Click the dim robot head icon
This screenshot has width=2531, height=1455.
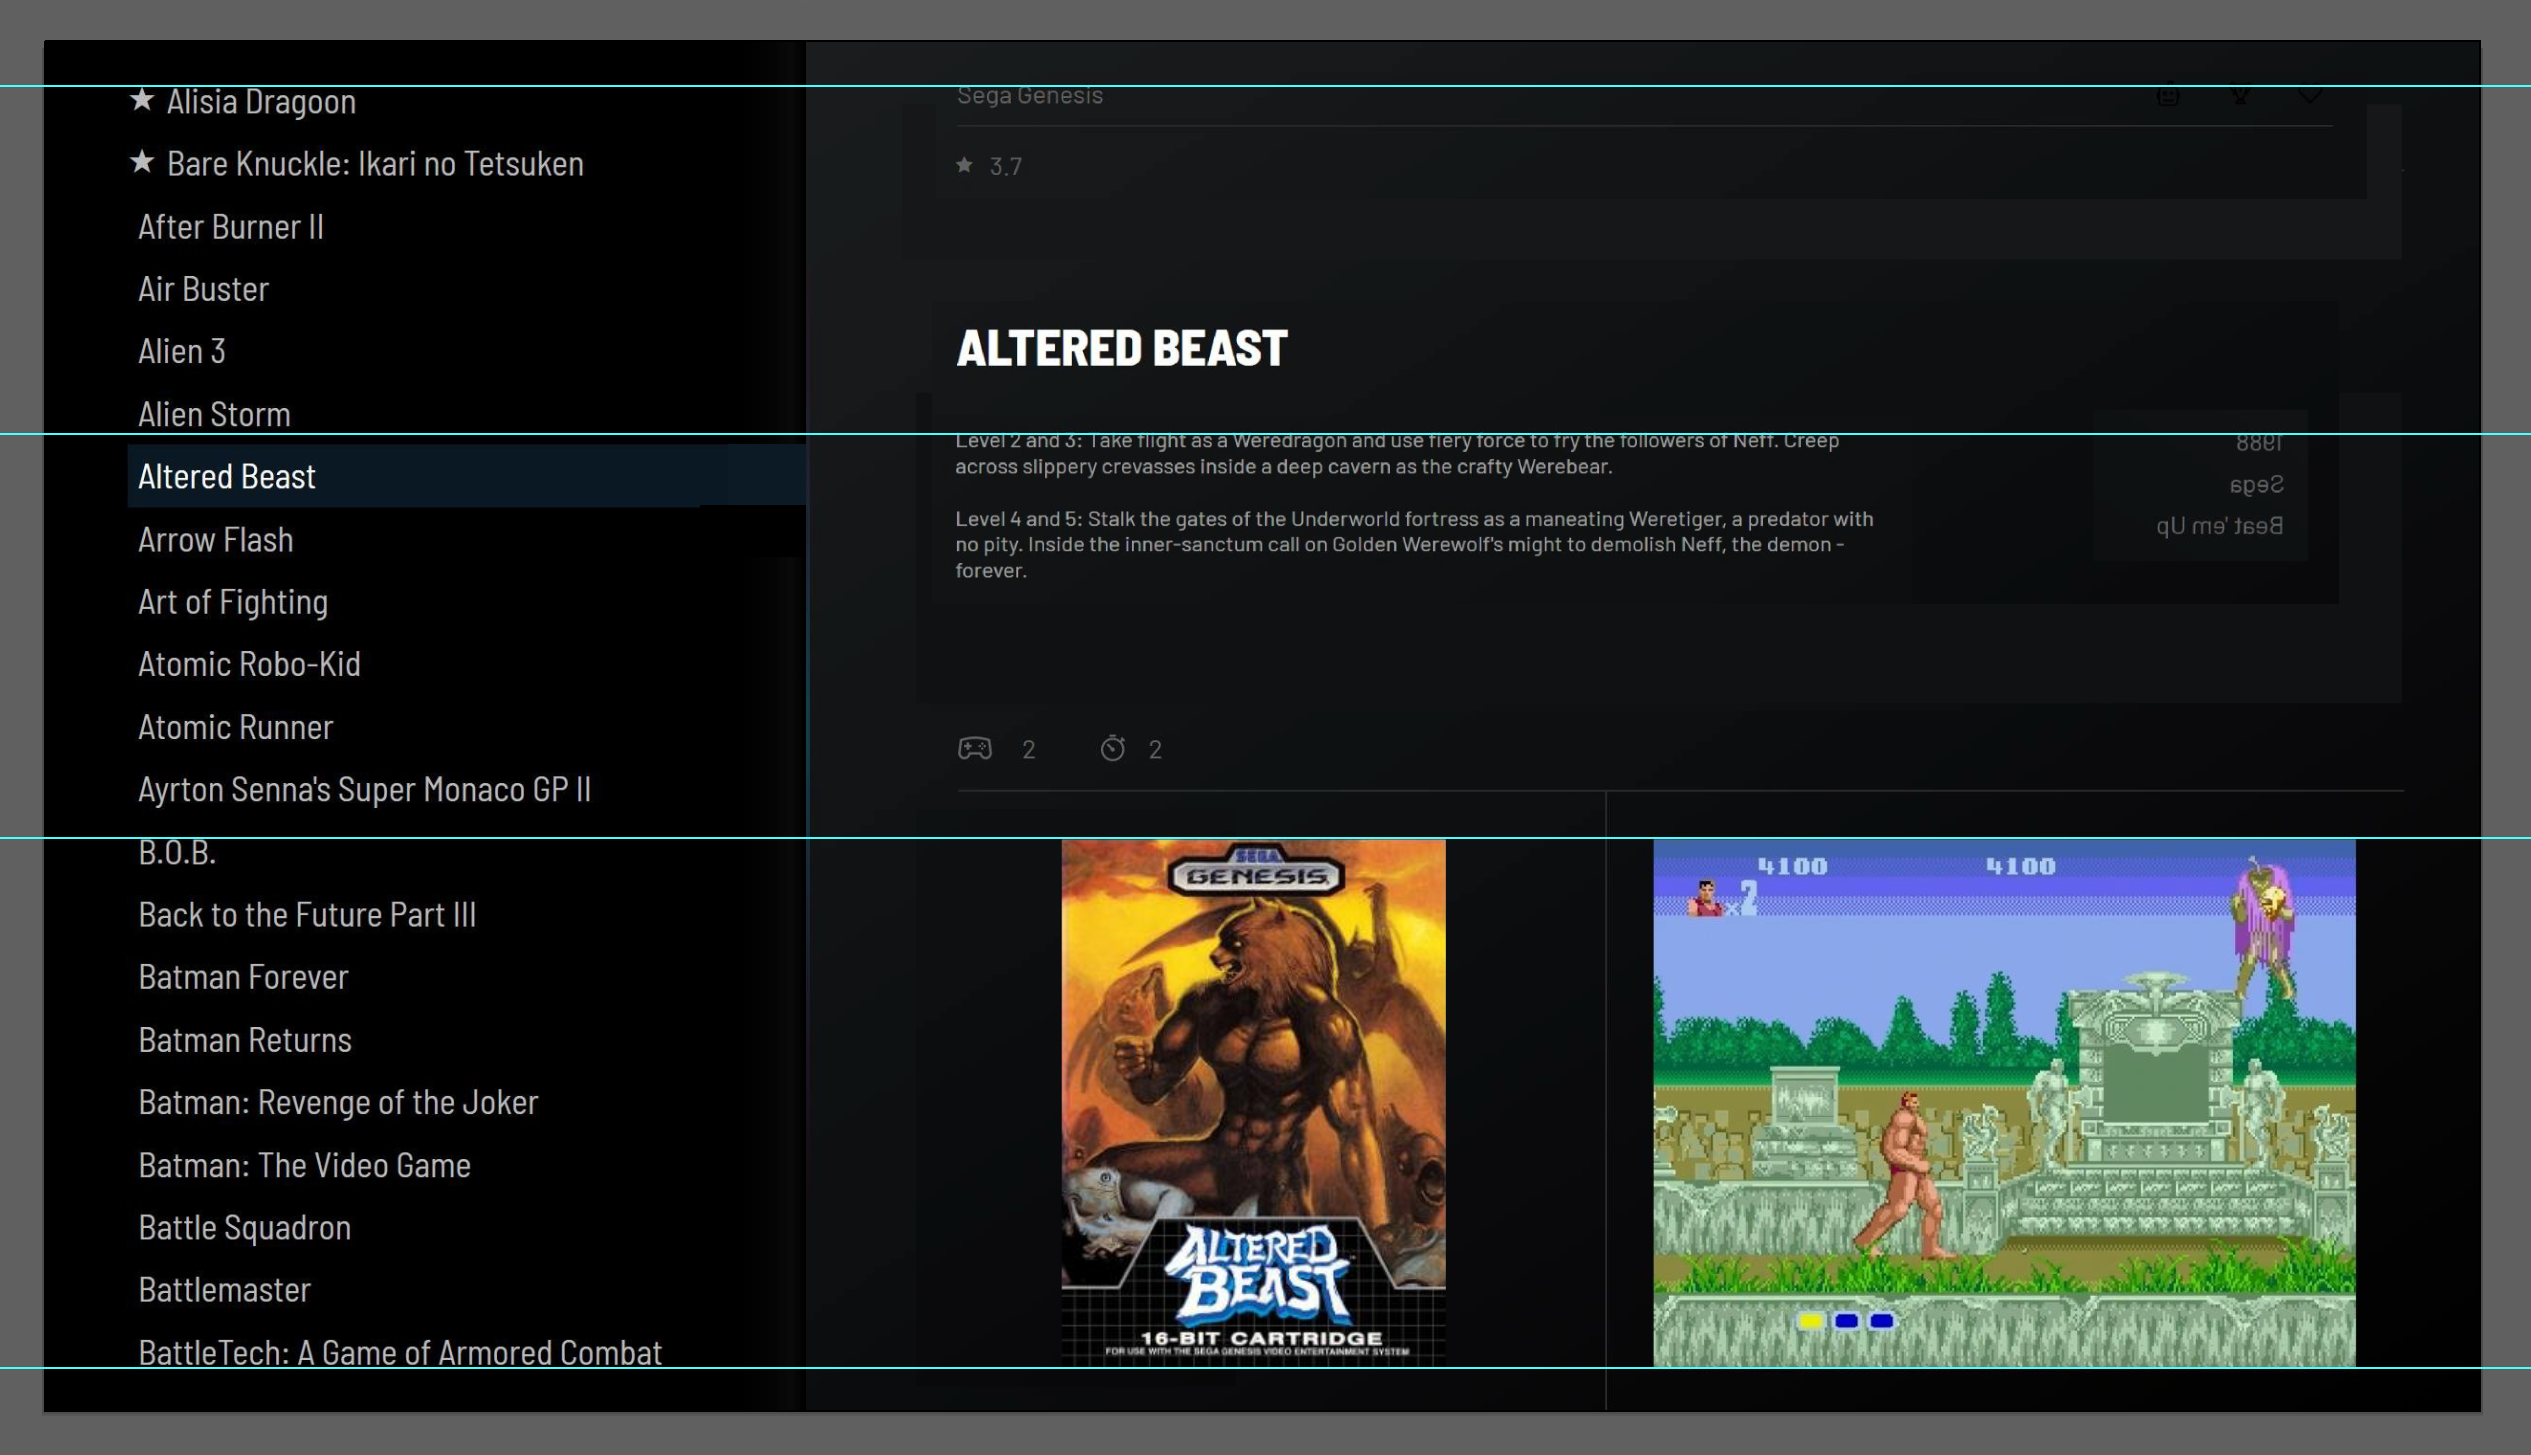coord(2168,95)
